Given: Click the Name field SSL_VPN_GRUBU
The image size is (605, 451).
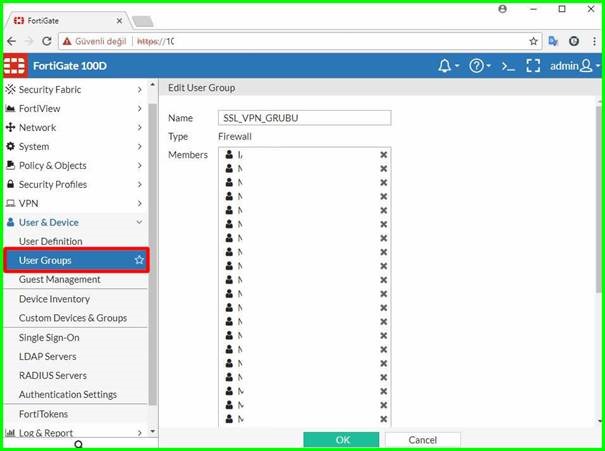Looking at the screenshot, I should (x=304, y=118).
